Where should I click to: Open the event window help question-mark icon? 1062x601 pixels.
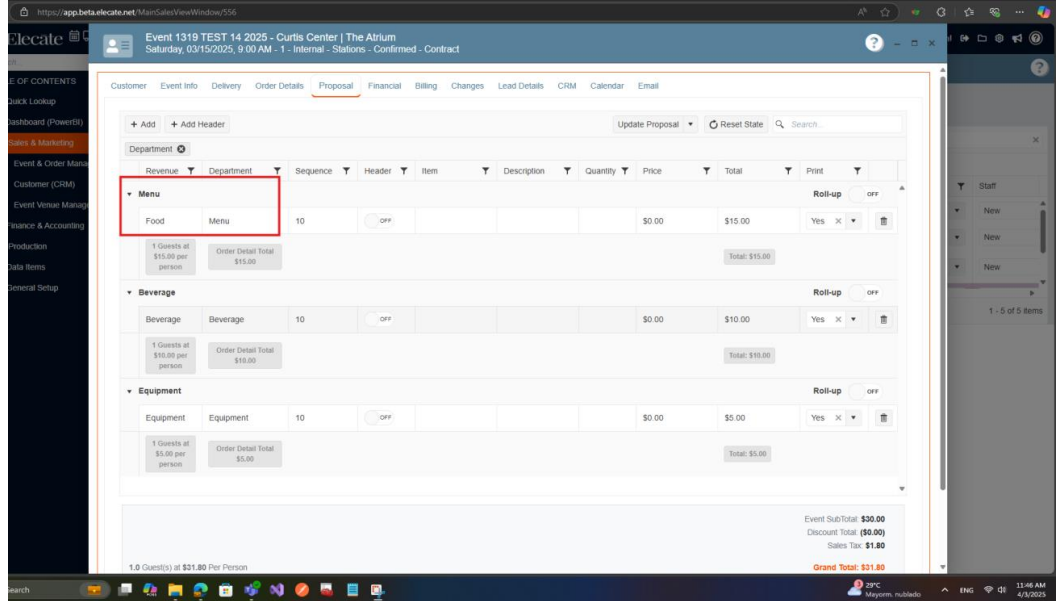pyautogui.click(x=874, y=43)
